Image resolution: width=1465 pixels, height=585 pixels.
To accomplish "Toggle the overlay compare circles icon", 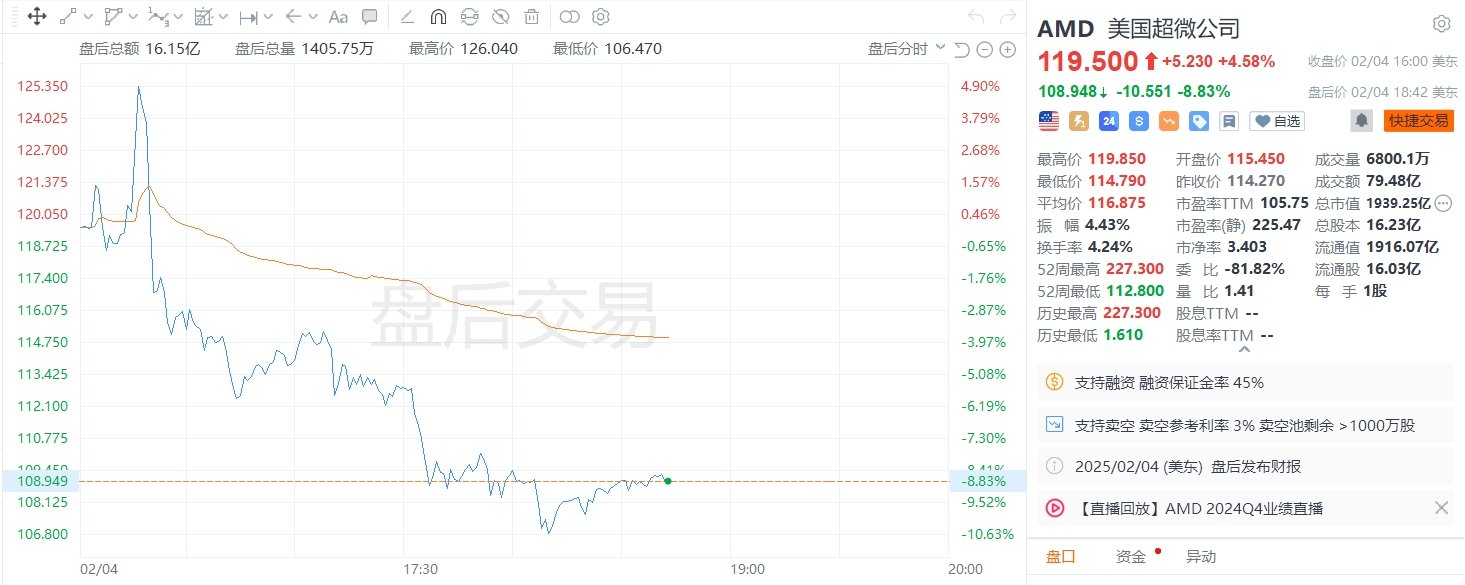I will [569, 17].
